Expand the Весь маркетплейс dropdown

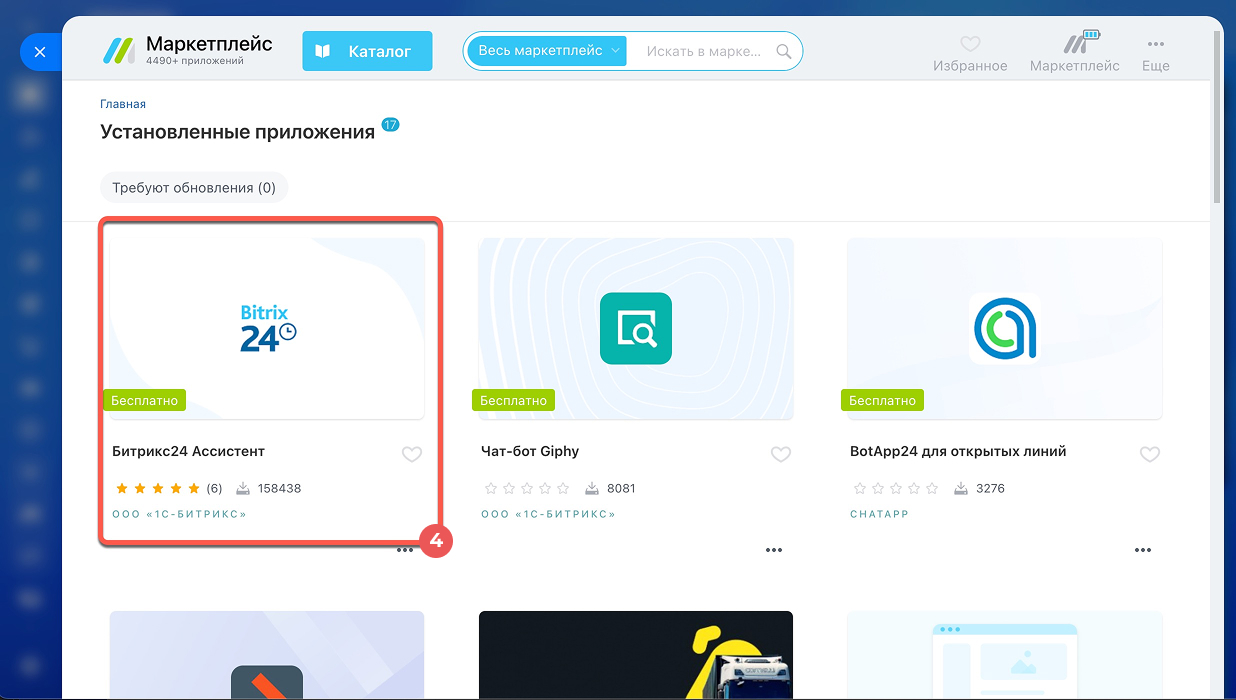pyautogui.click(x=547, y=51)
